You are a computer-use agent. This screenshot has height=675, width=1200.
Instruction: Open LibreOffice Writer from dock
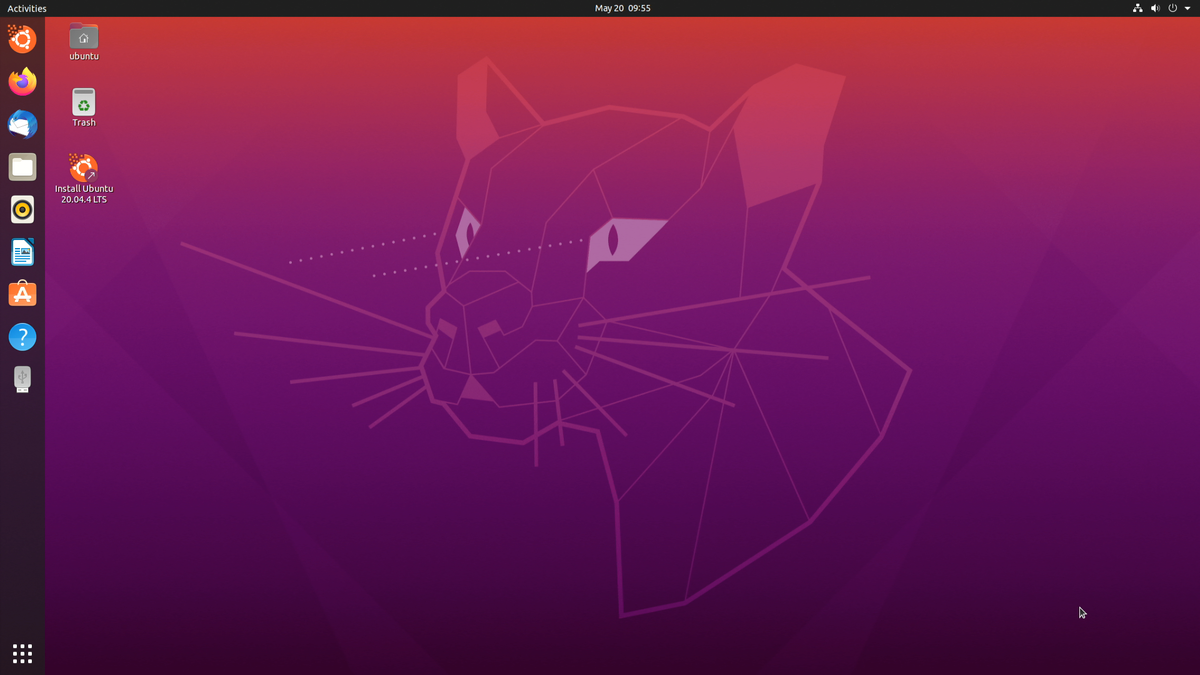[22, 252]
